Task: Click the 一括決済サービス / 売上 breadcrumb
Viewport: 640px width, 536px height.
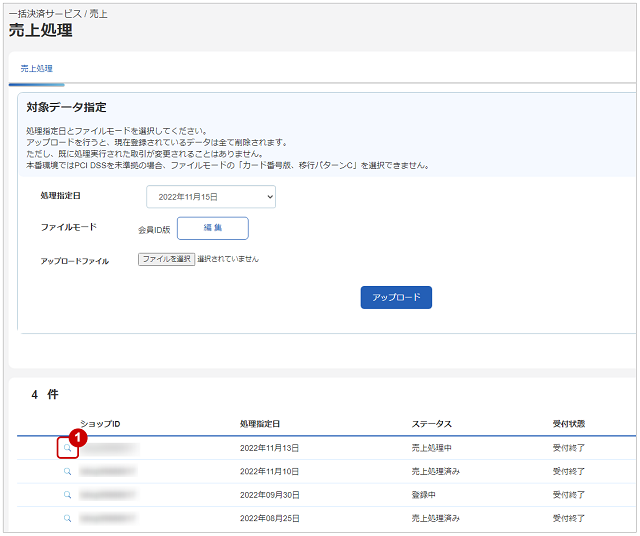Action: pos(58,14)
